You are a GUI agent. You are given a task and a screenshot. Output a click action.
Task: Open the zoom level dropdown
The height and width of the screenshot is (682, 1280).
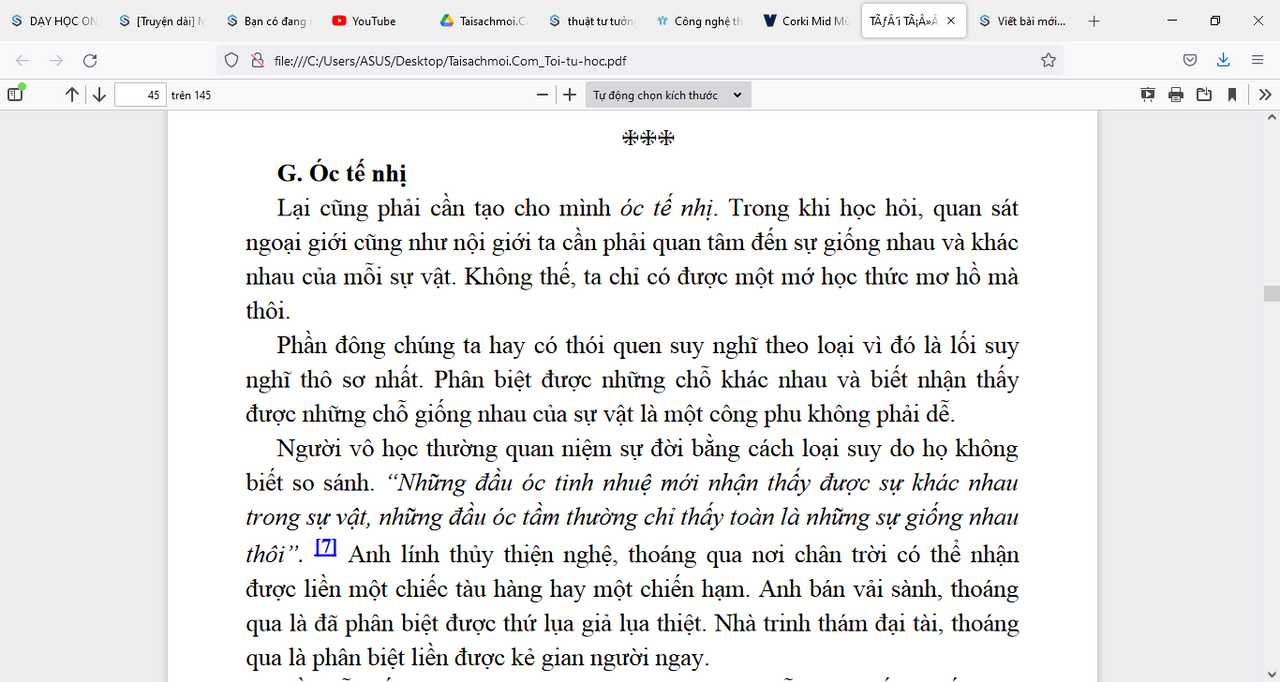[x=668, y=95]
